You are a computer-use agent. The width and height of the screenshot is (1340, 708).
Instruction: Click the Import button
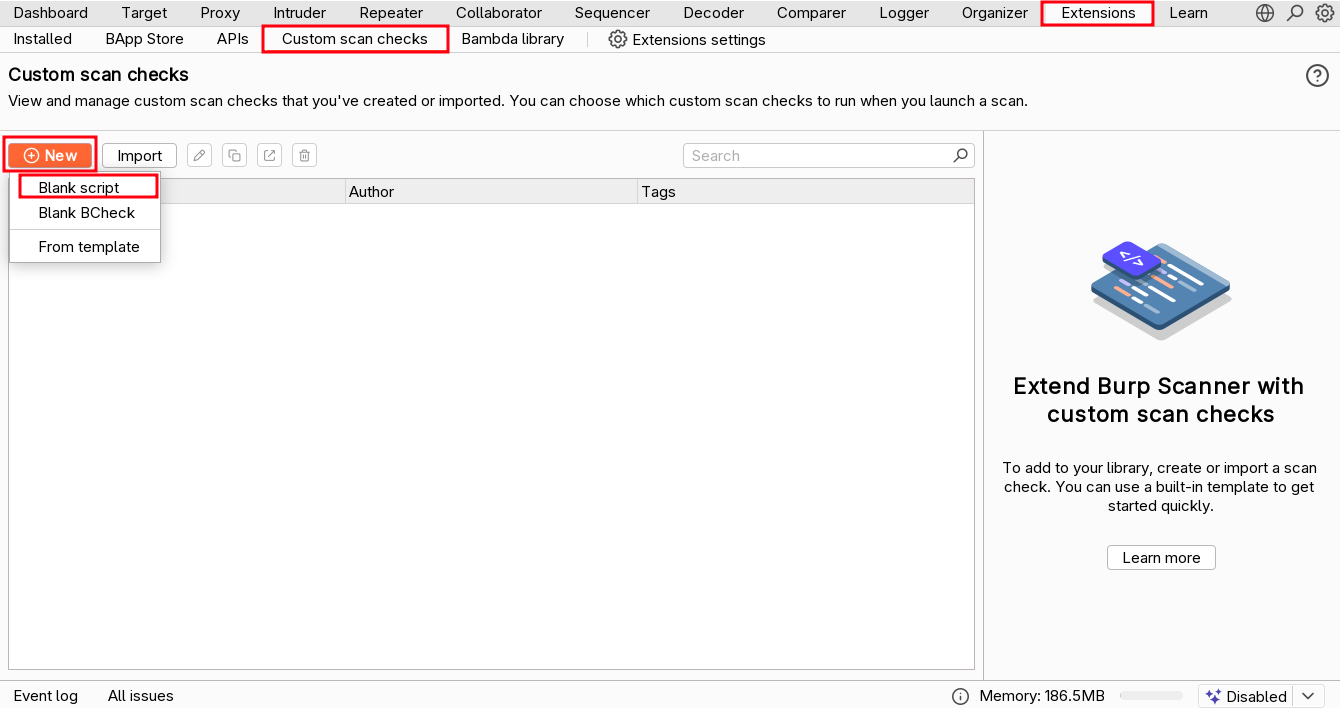point(139,155)
